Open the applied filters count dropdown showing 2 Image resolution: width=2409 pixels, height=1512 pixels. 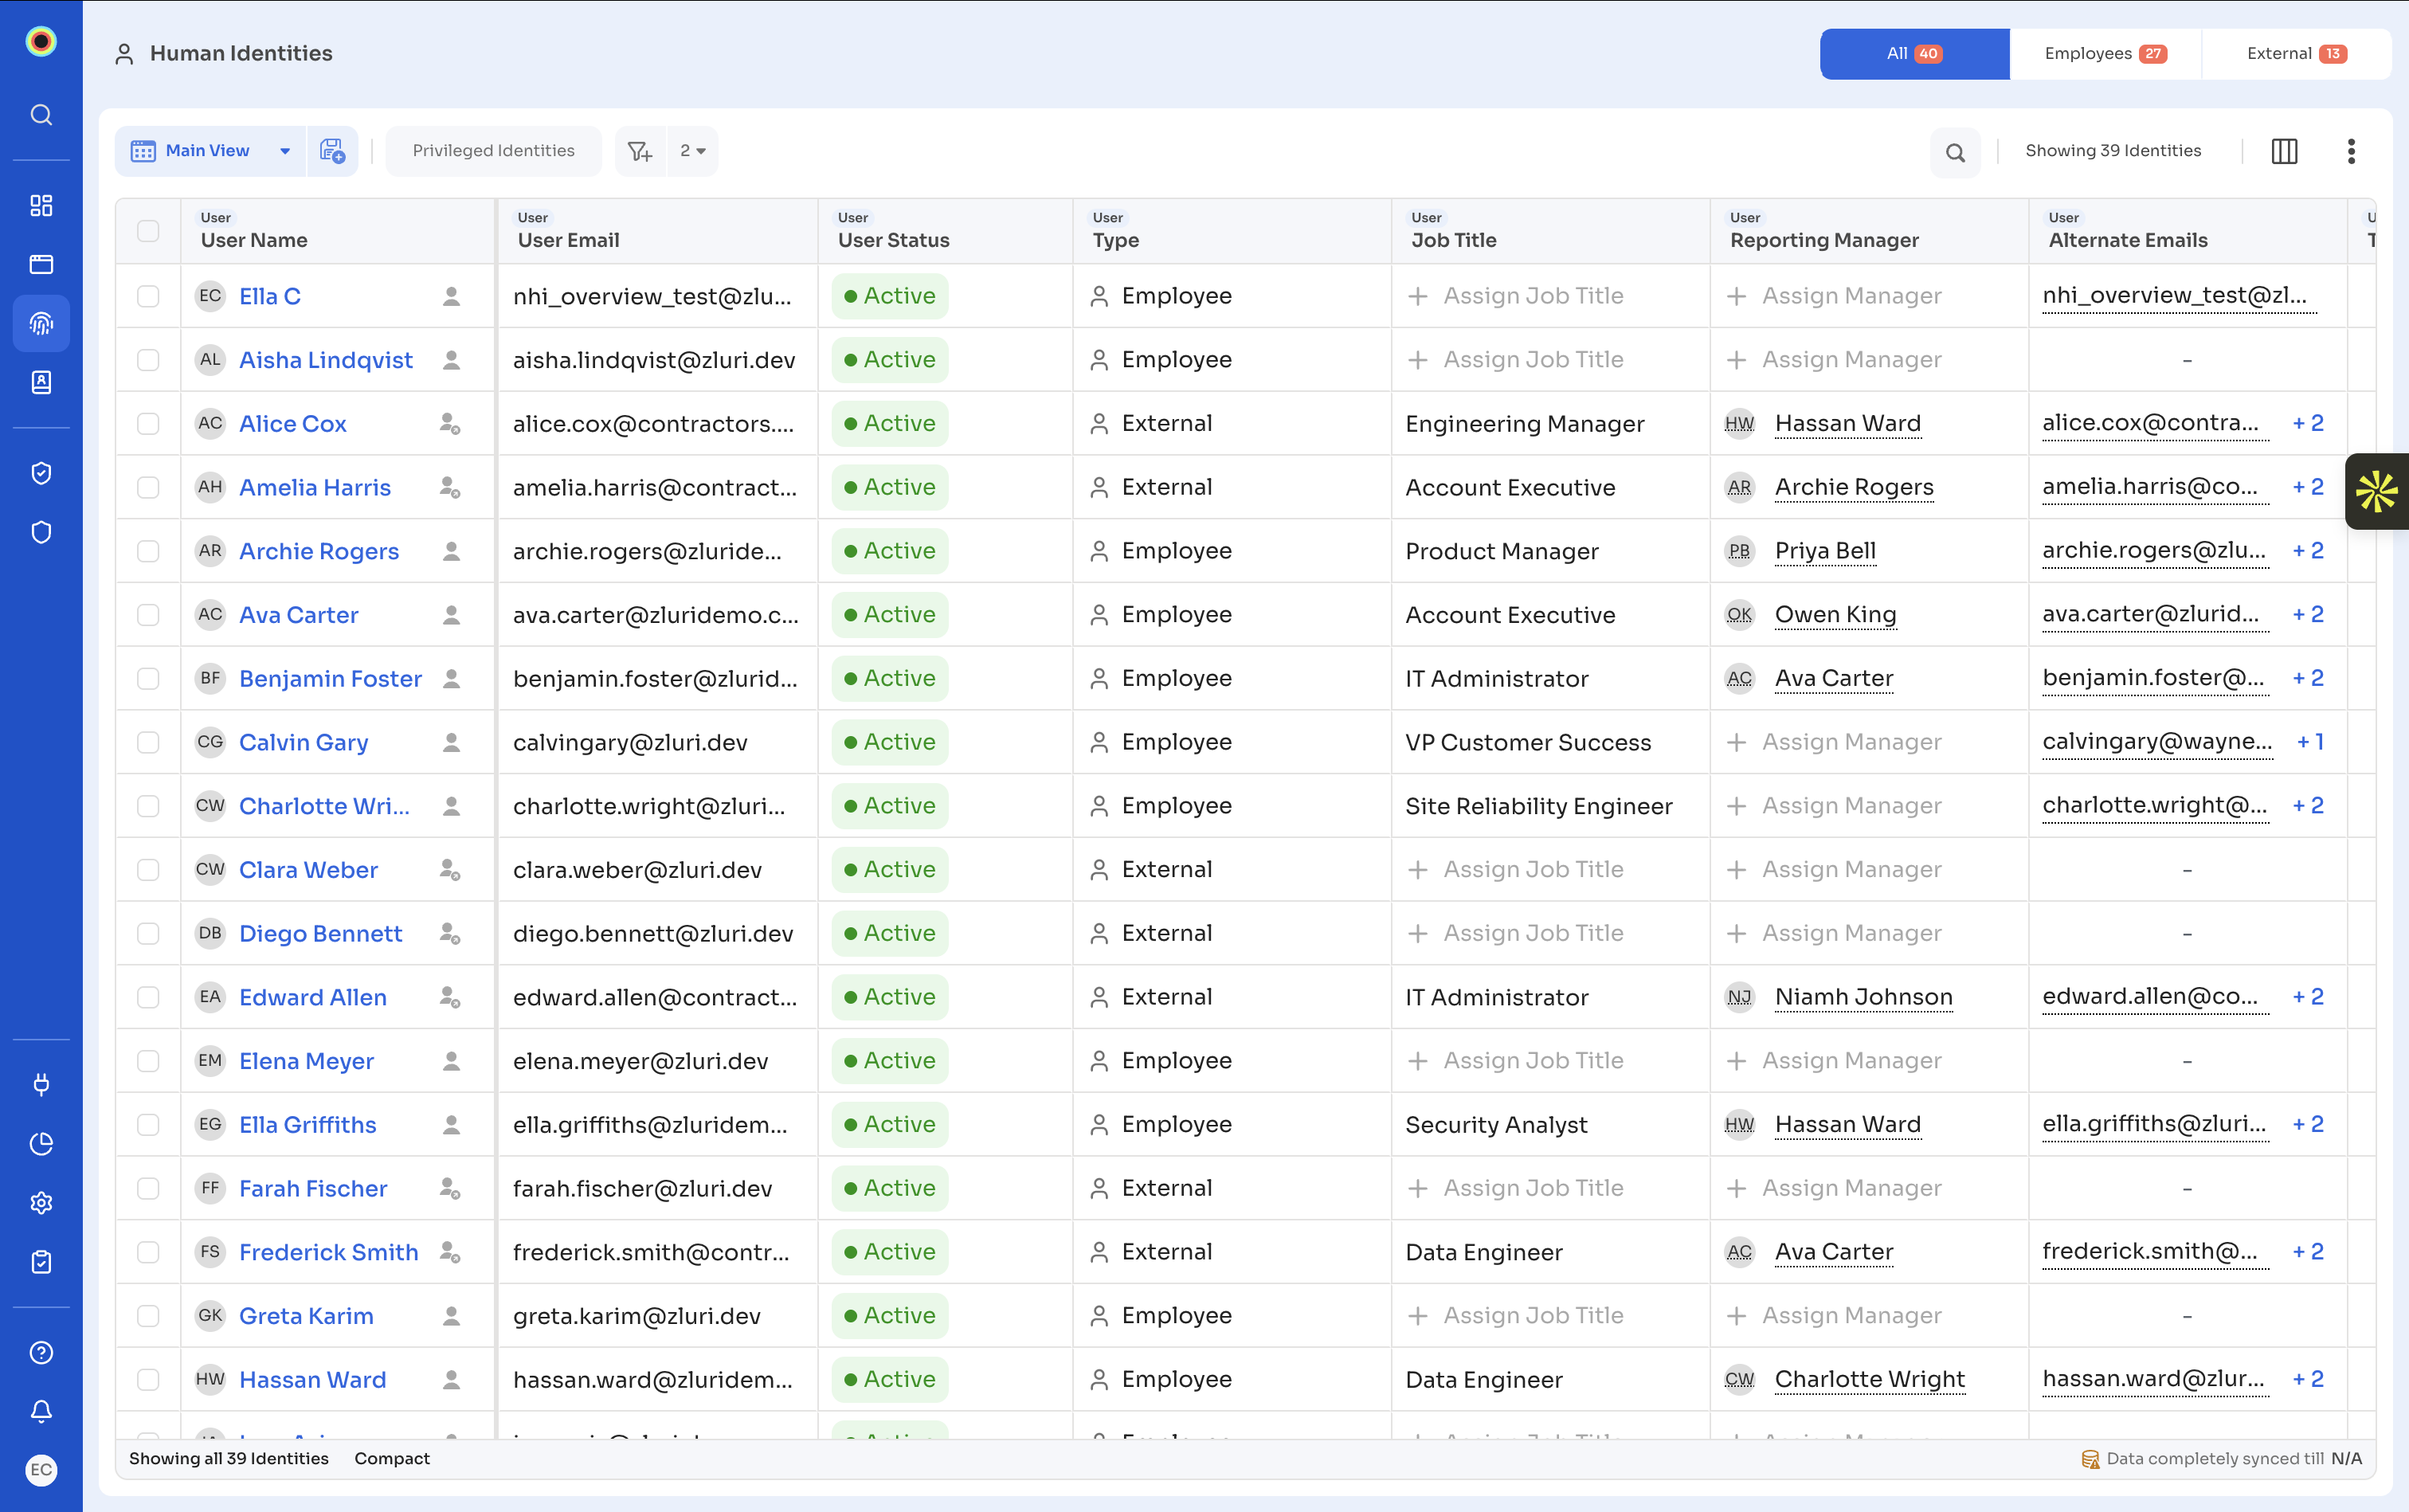pos(692,151)
